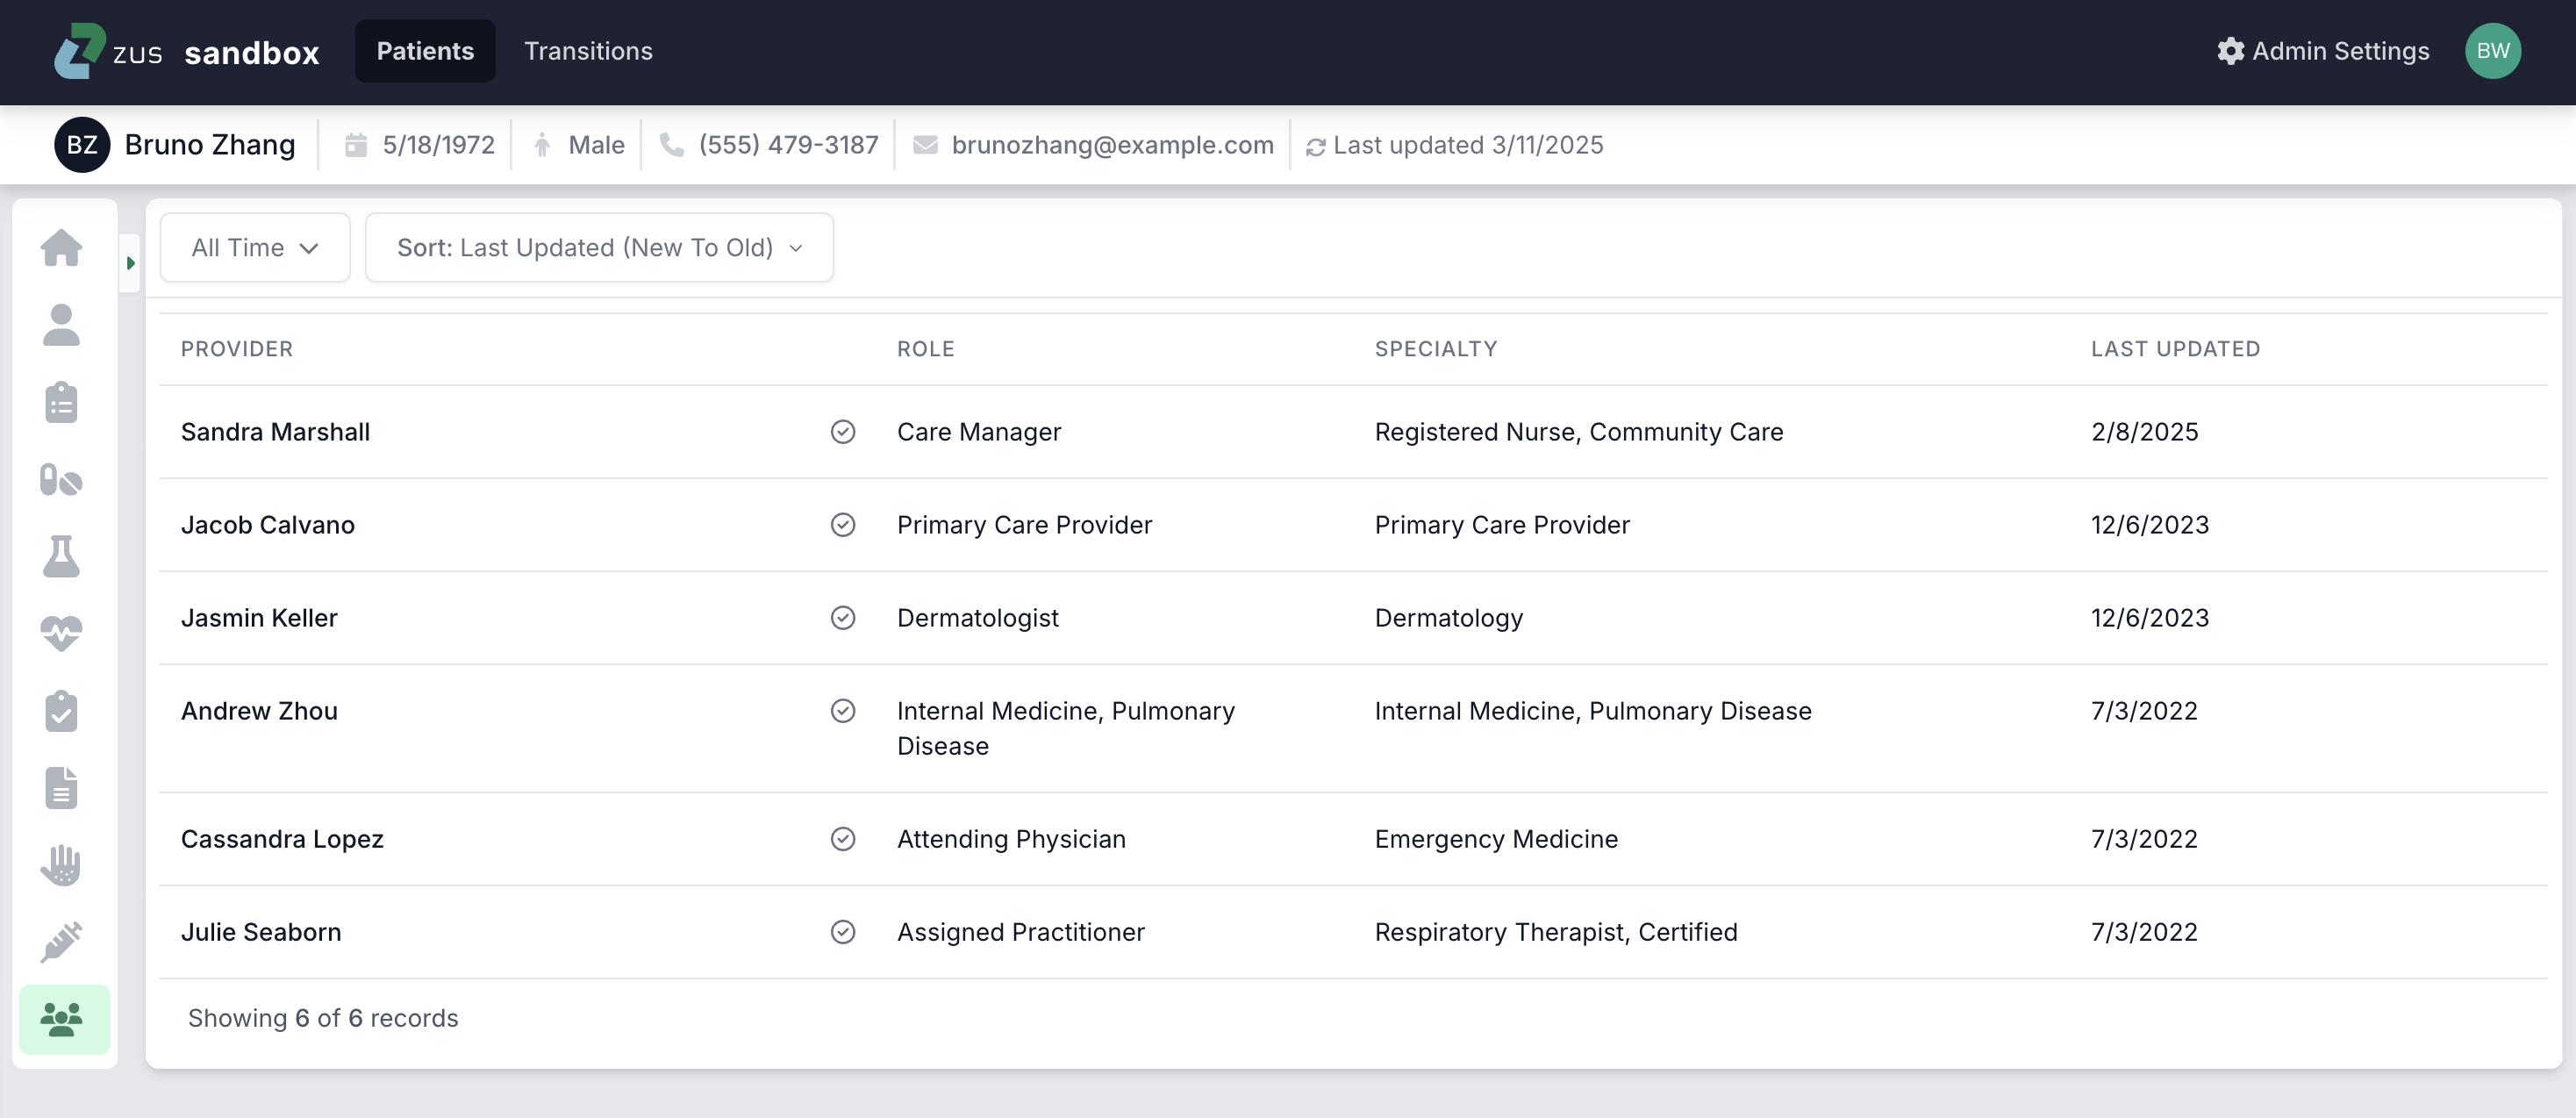Viewport: 2576px width, 1118px height.
Task: Open Admin Settings
Action: click(2323, 51)
